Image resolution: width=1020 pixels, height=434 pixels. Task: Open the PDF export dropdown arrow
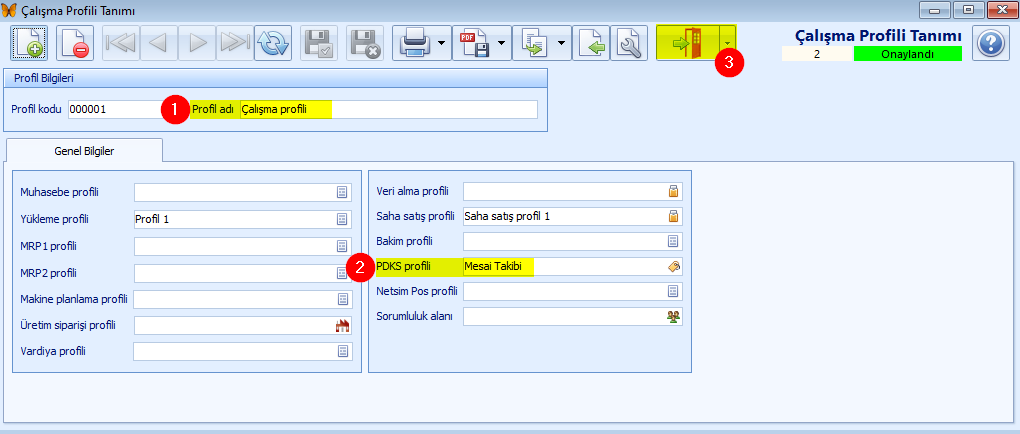(x=502, y=43)
